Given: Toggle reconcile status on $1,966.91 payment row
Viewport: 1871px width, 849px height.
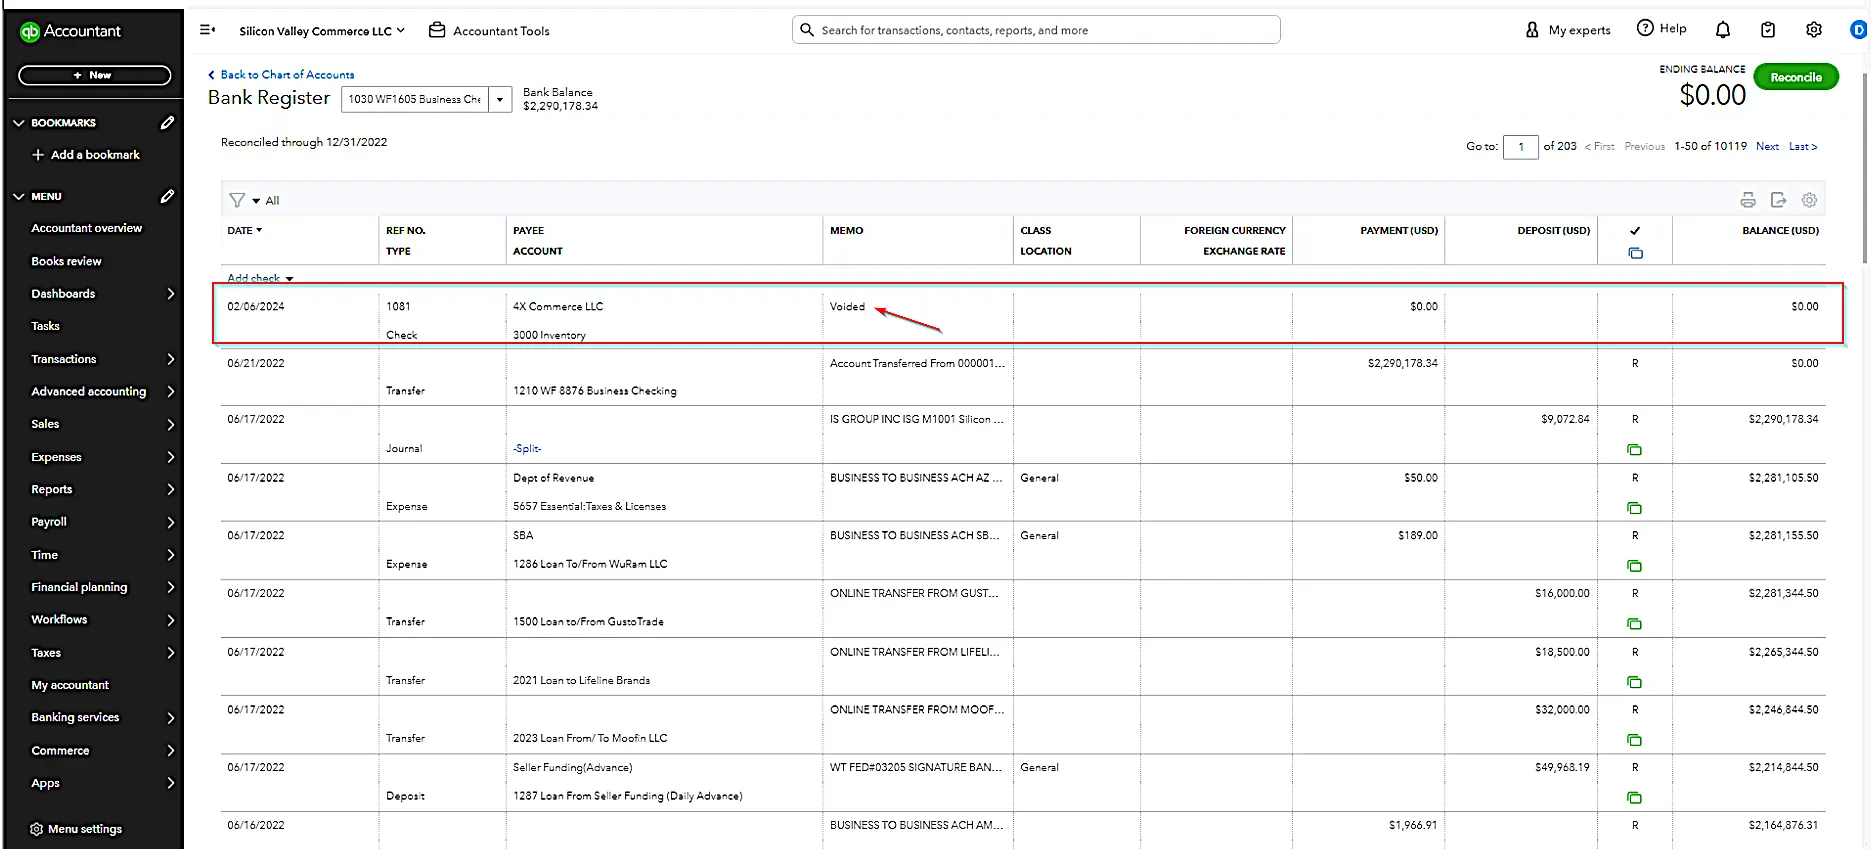Looking at the screenshot, I should coord(1635,825).
